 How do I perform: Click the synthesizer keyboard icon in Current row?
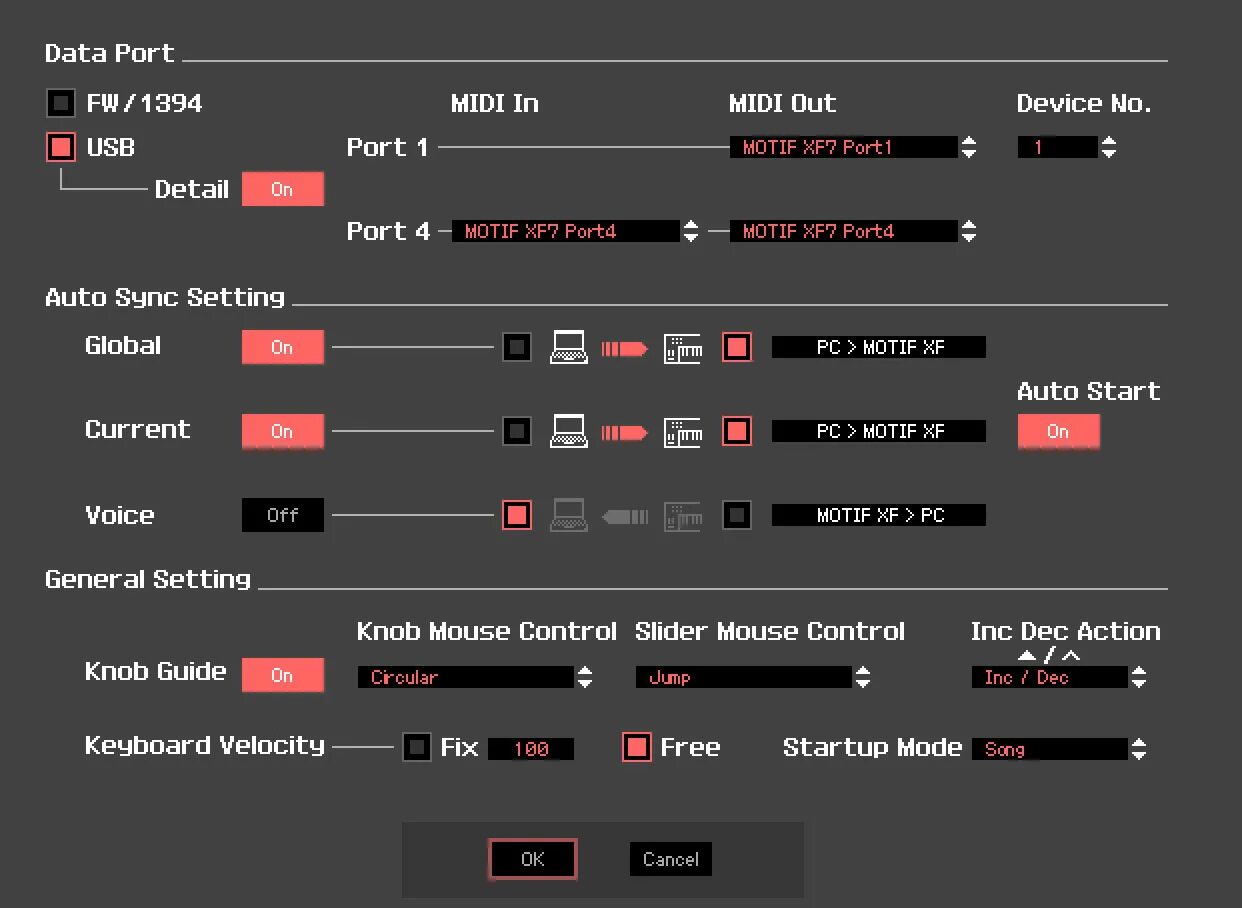683,432
